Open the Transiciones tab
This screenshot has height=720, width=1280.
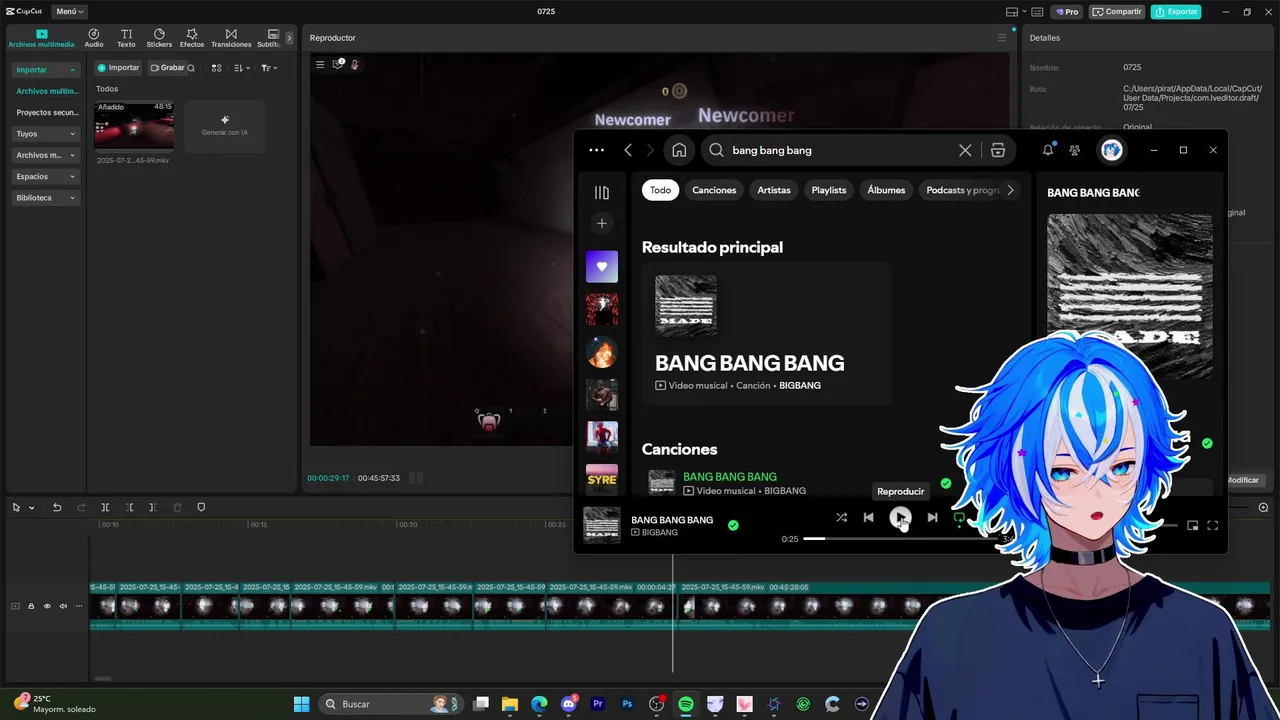pyautogui.click(x=231, y=38)
